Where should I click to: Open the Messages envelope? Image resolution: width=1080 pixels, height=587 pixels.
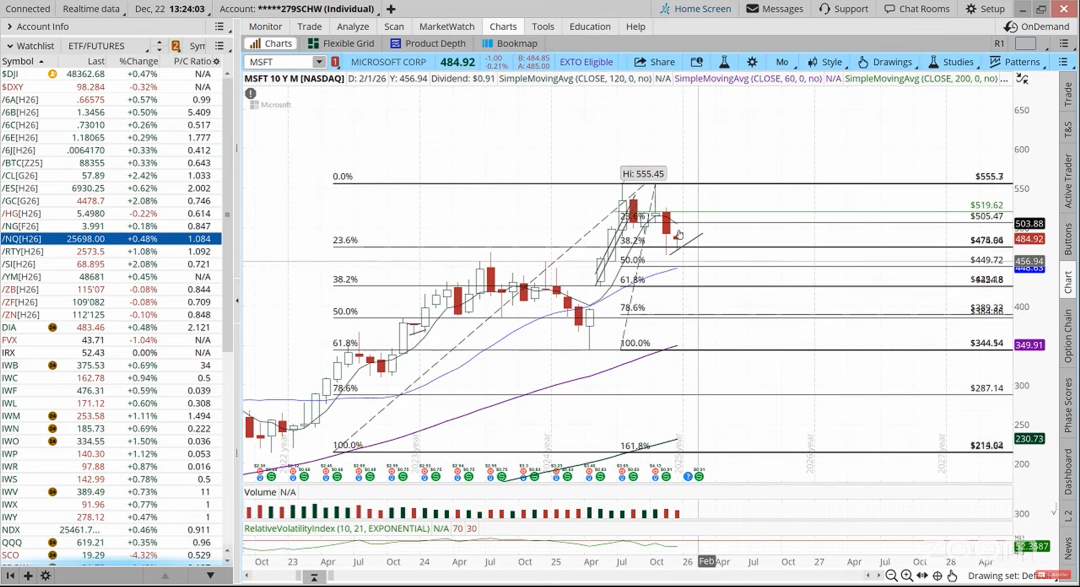click(774, 9)
